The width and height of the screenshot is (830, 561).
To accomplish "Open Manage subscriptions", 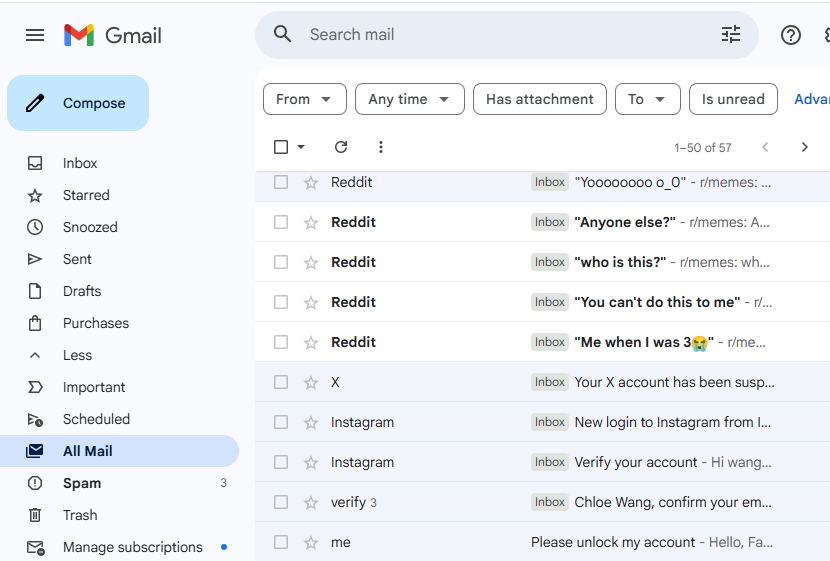I will click(x=133, y=547).
